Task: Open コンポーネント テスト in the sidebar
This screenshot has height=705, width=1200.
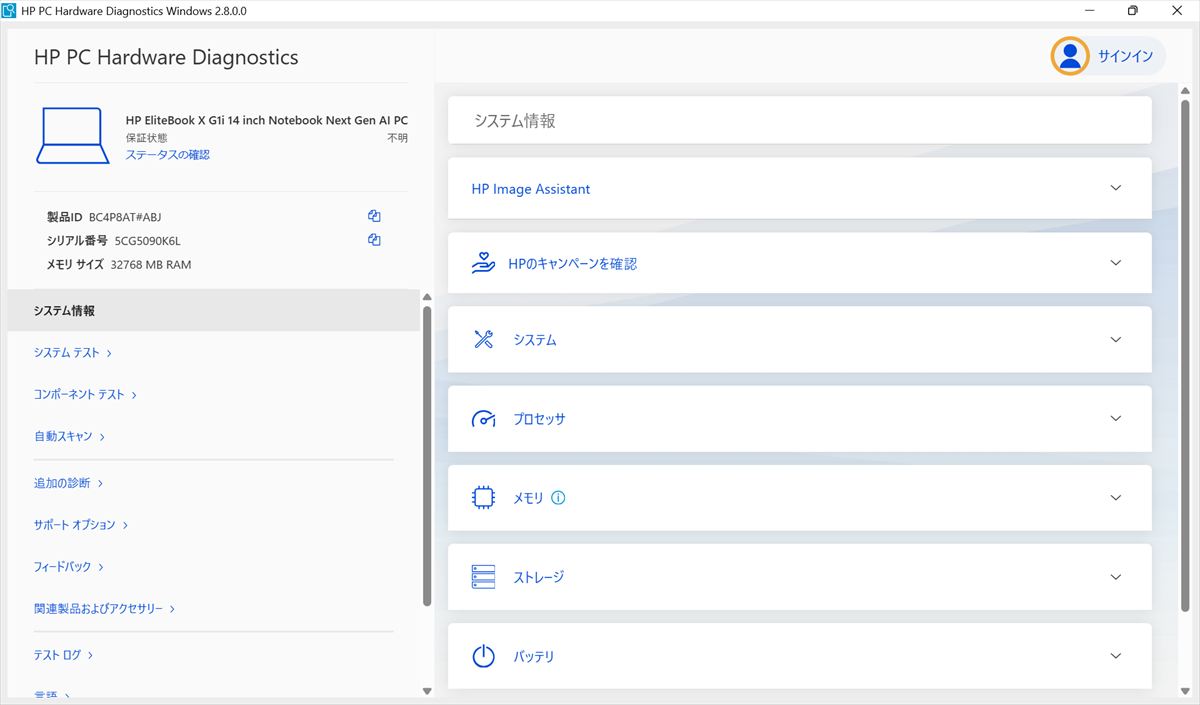Action: point(85,394)
